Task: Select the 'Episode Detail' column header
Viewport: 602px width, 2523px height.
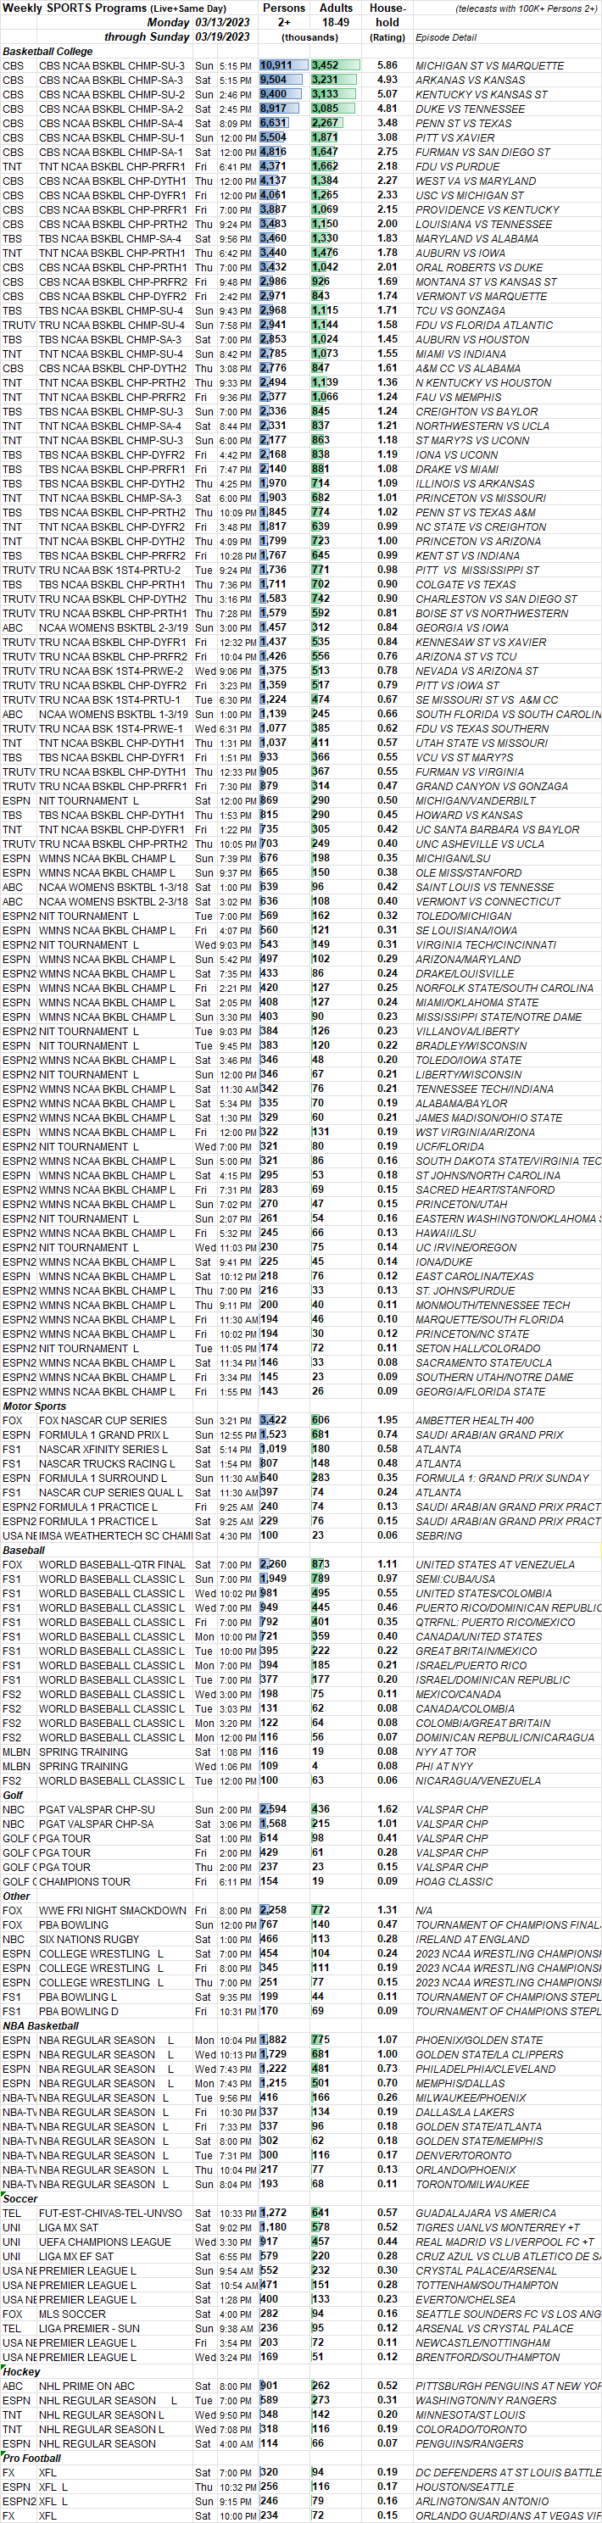Action: (446, 37)
